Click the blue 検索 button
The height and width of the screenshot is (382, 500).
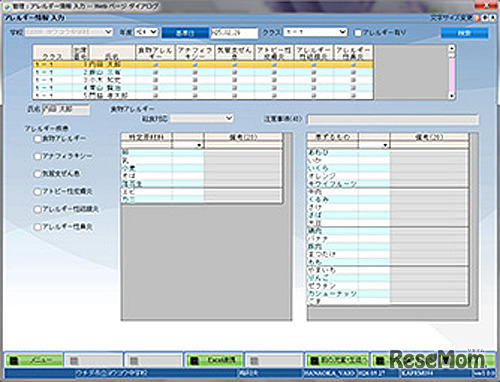[465, 33]
